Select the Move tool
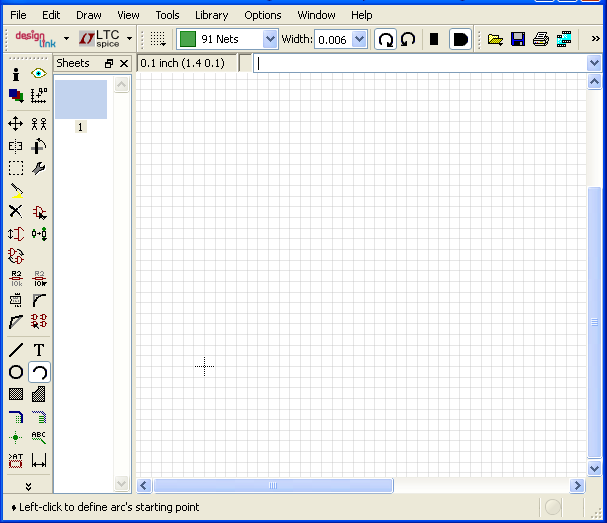 (x=15, y=124)
